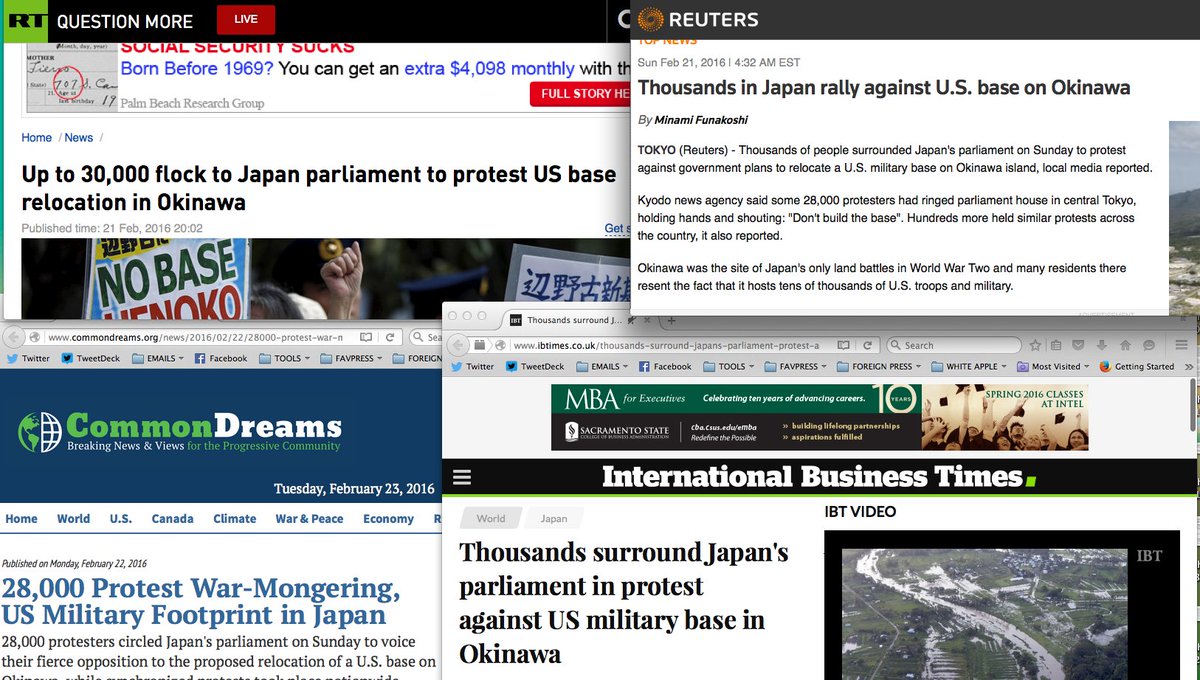1200x680 pixels.
Task: Open the Canada section on CommonDreams
Action: point(172,519)
